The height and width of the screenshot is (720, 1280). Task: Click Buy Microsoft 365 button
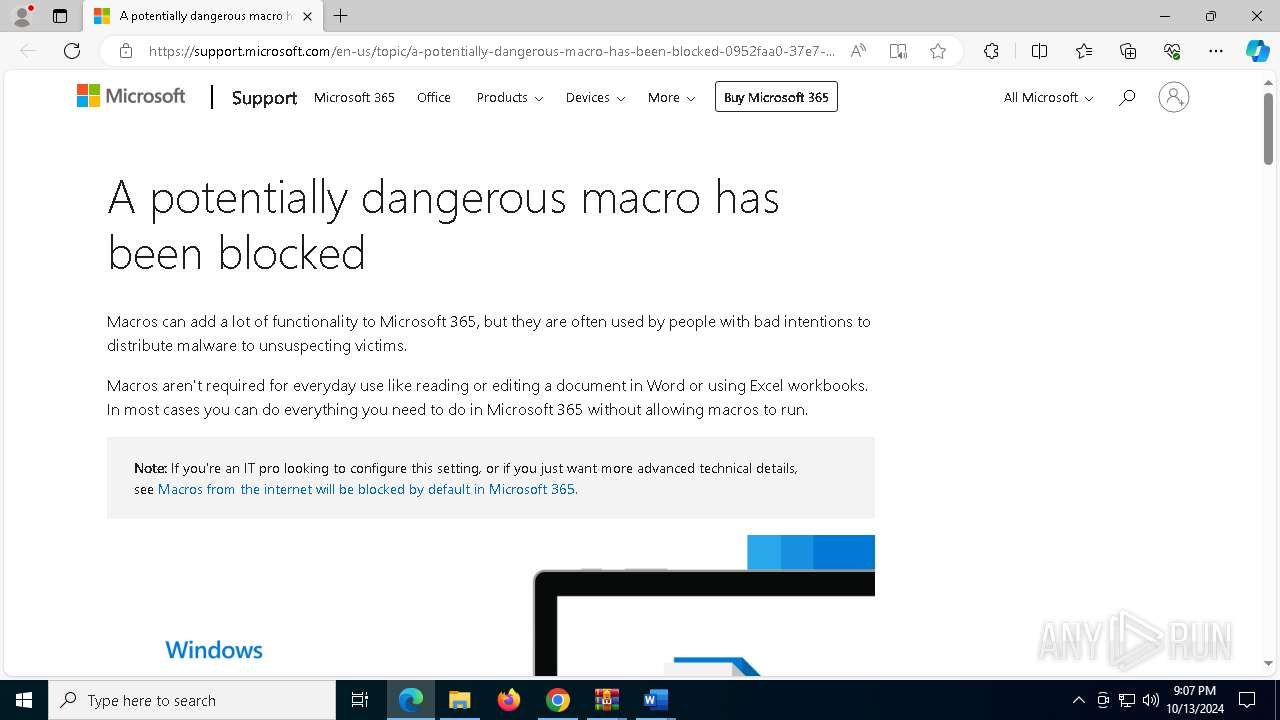coord(776,97)
